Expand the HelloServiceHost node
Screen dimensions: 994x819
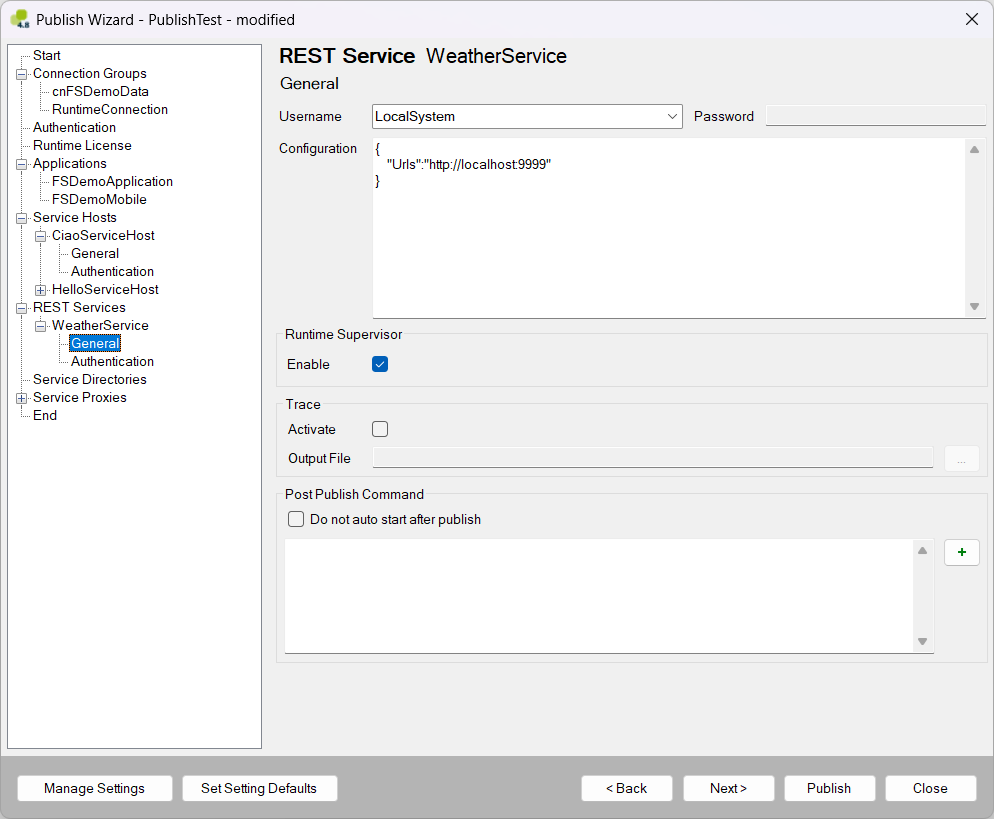pos(41,290)
